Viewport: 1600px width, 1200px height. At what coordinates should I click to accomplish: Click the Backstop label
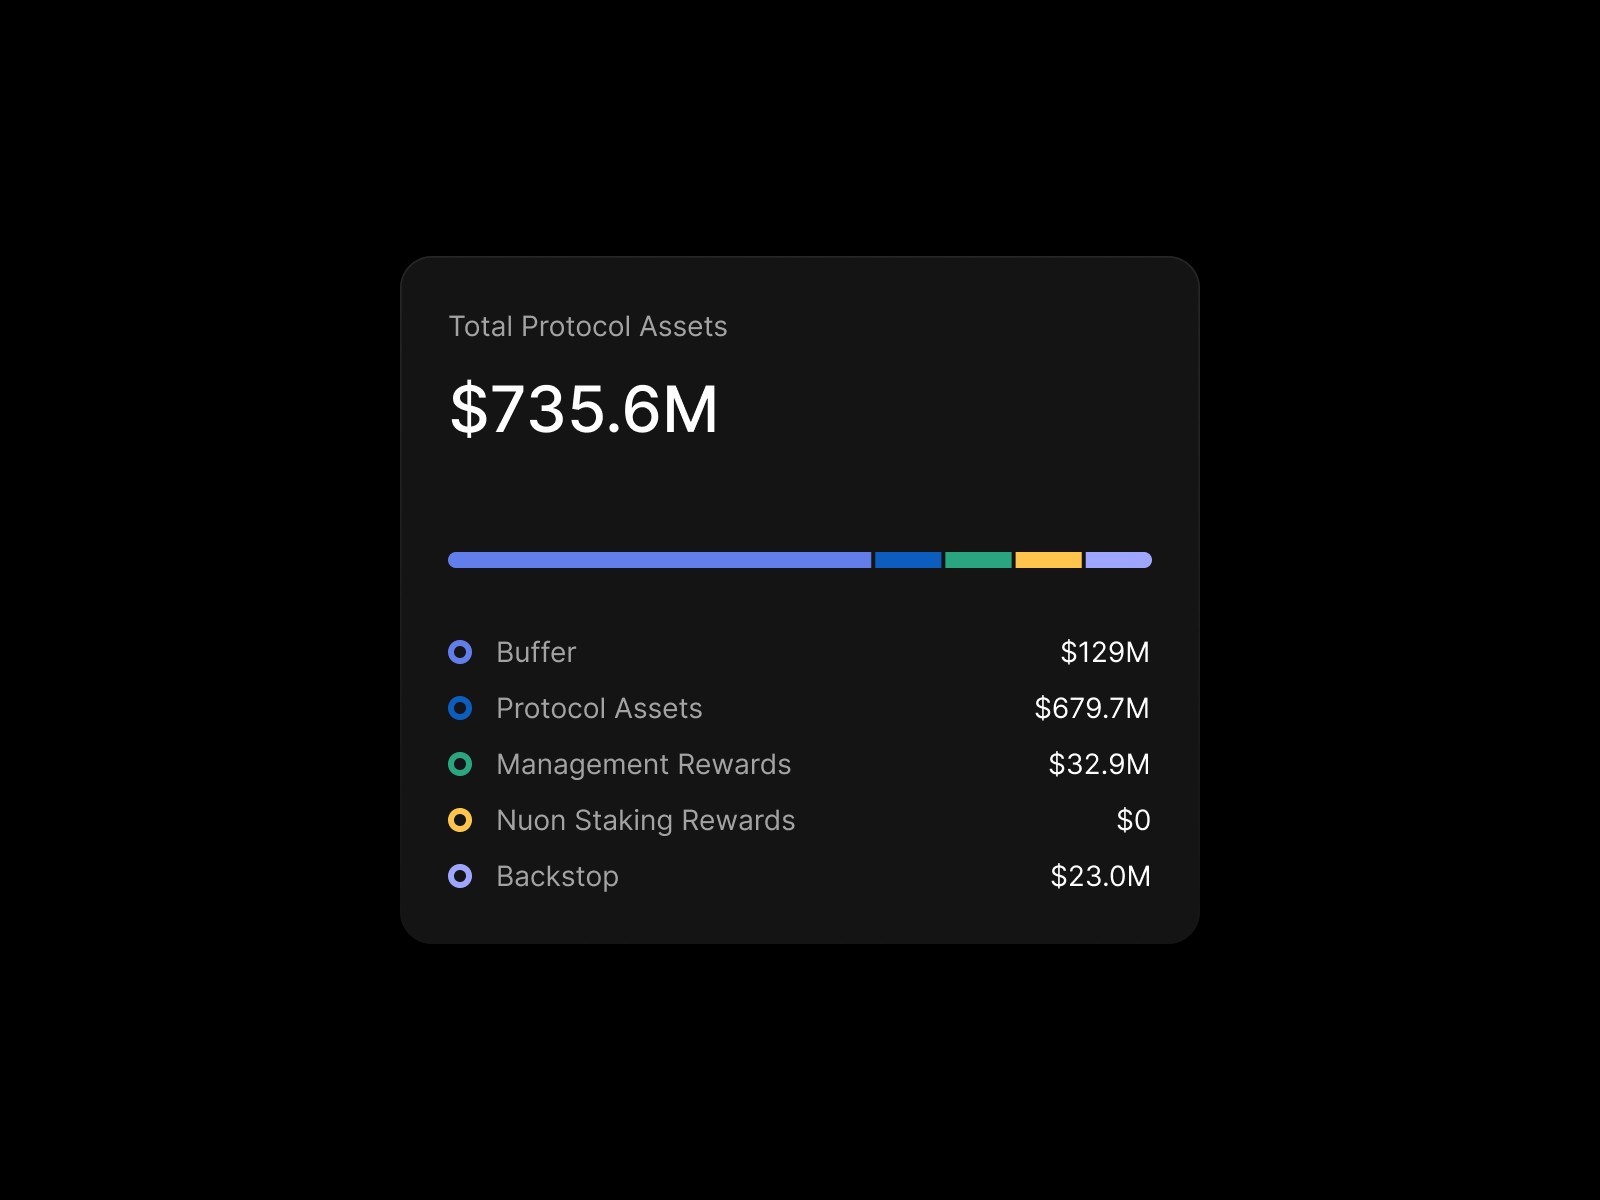(x=558, y=876)
